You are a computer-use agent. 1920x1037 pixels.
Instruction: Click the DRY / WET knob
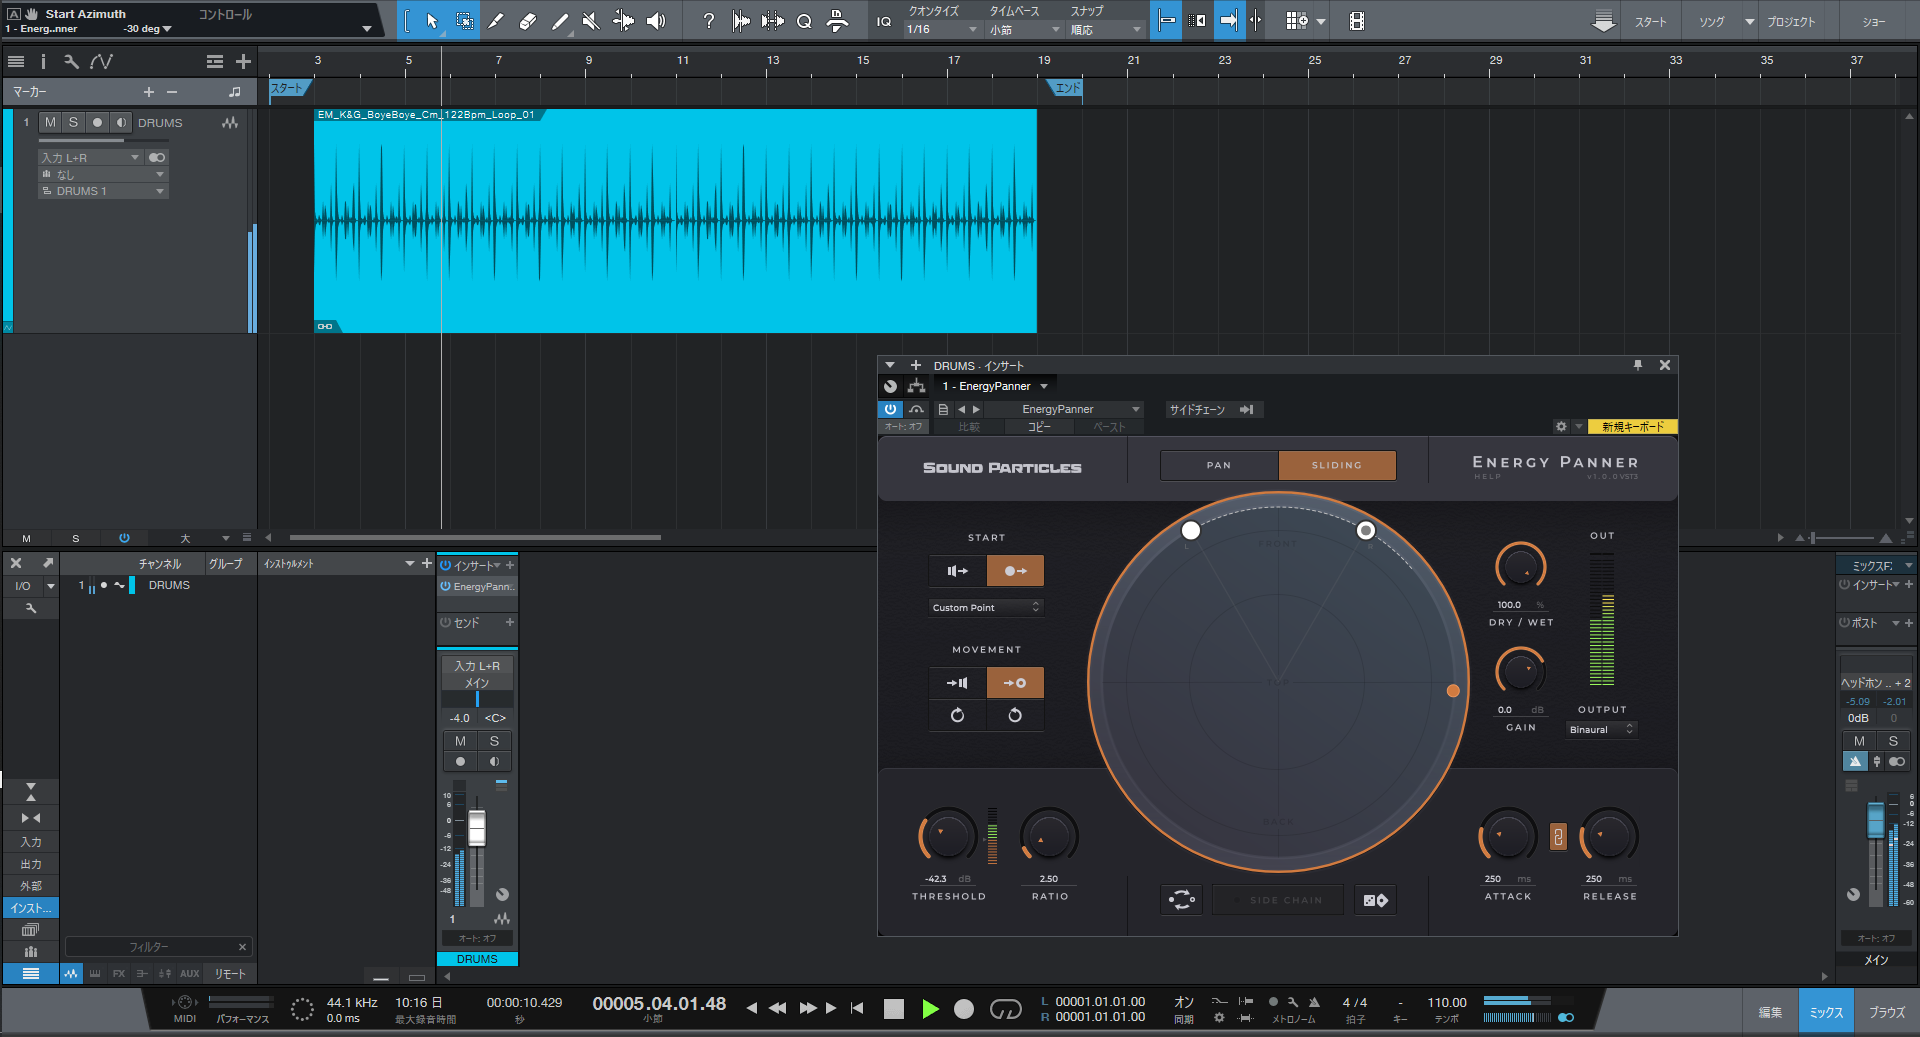click(1521, 567)
